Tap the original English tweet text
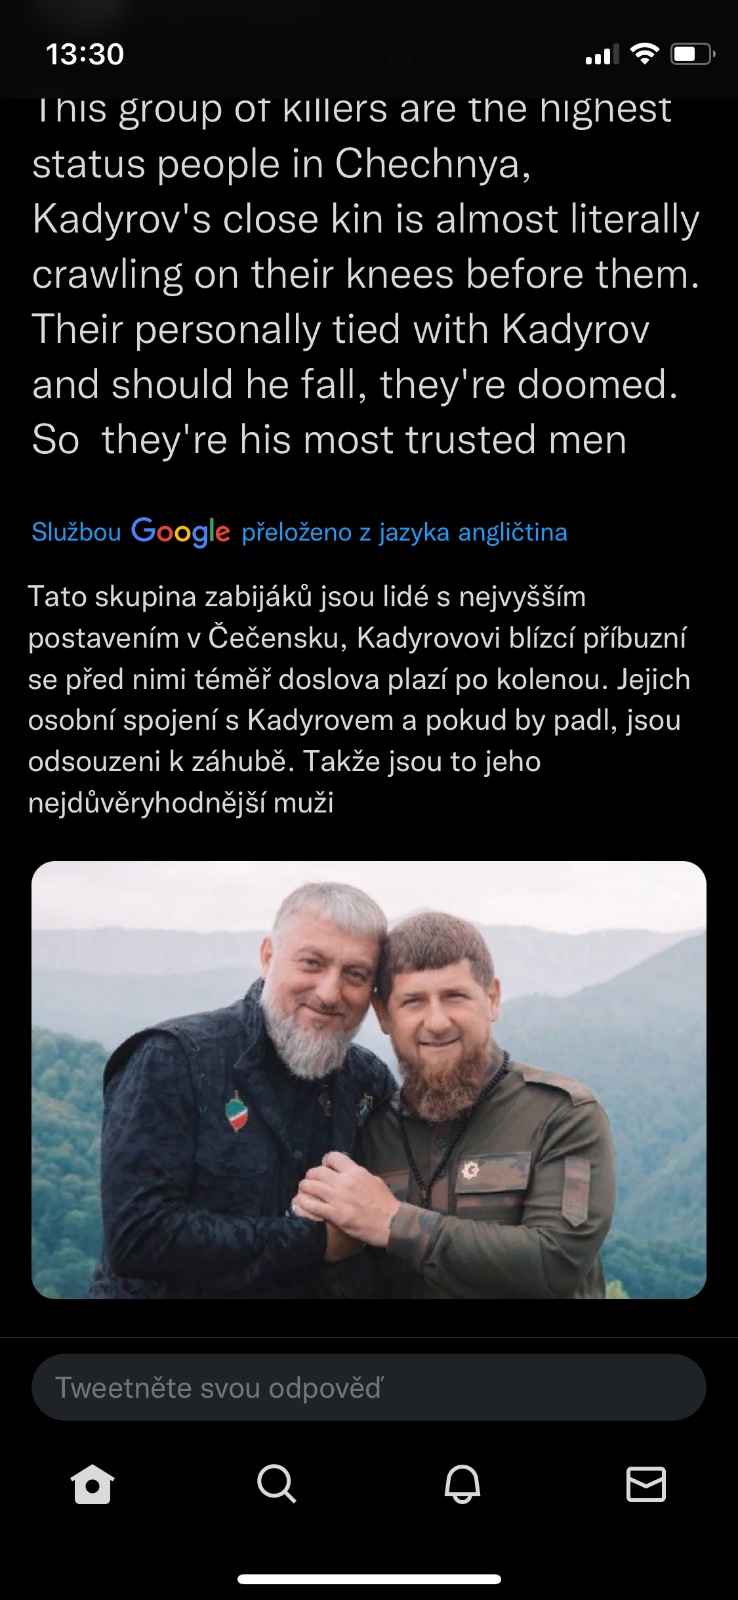The image size is (738, 1600). (366, 275)
